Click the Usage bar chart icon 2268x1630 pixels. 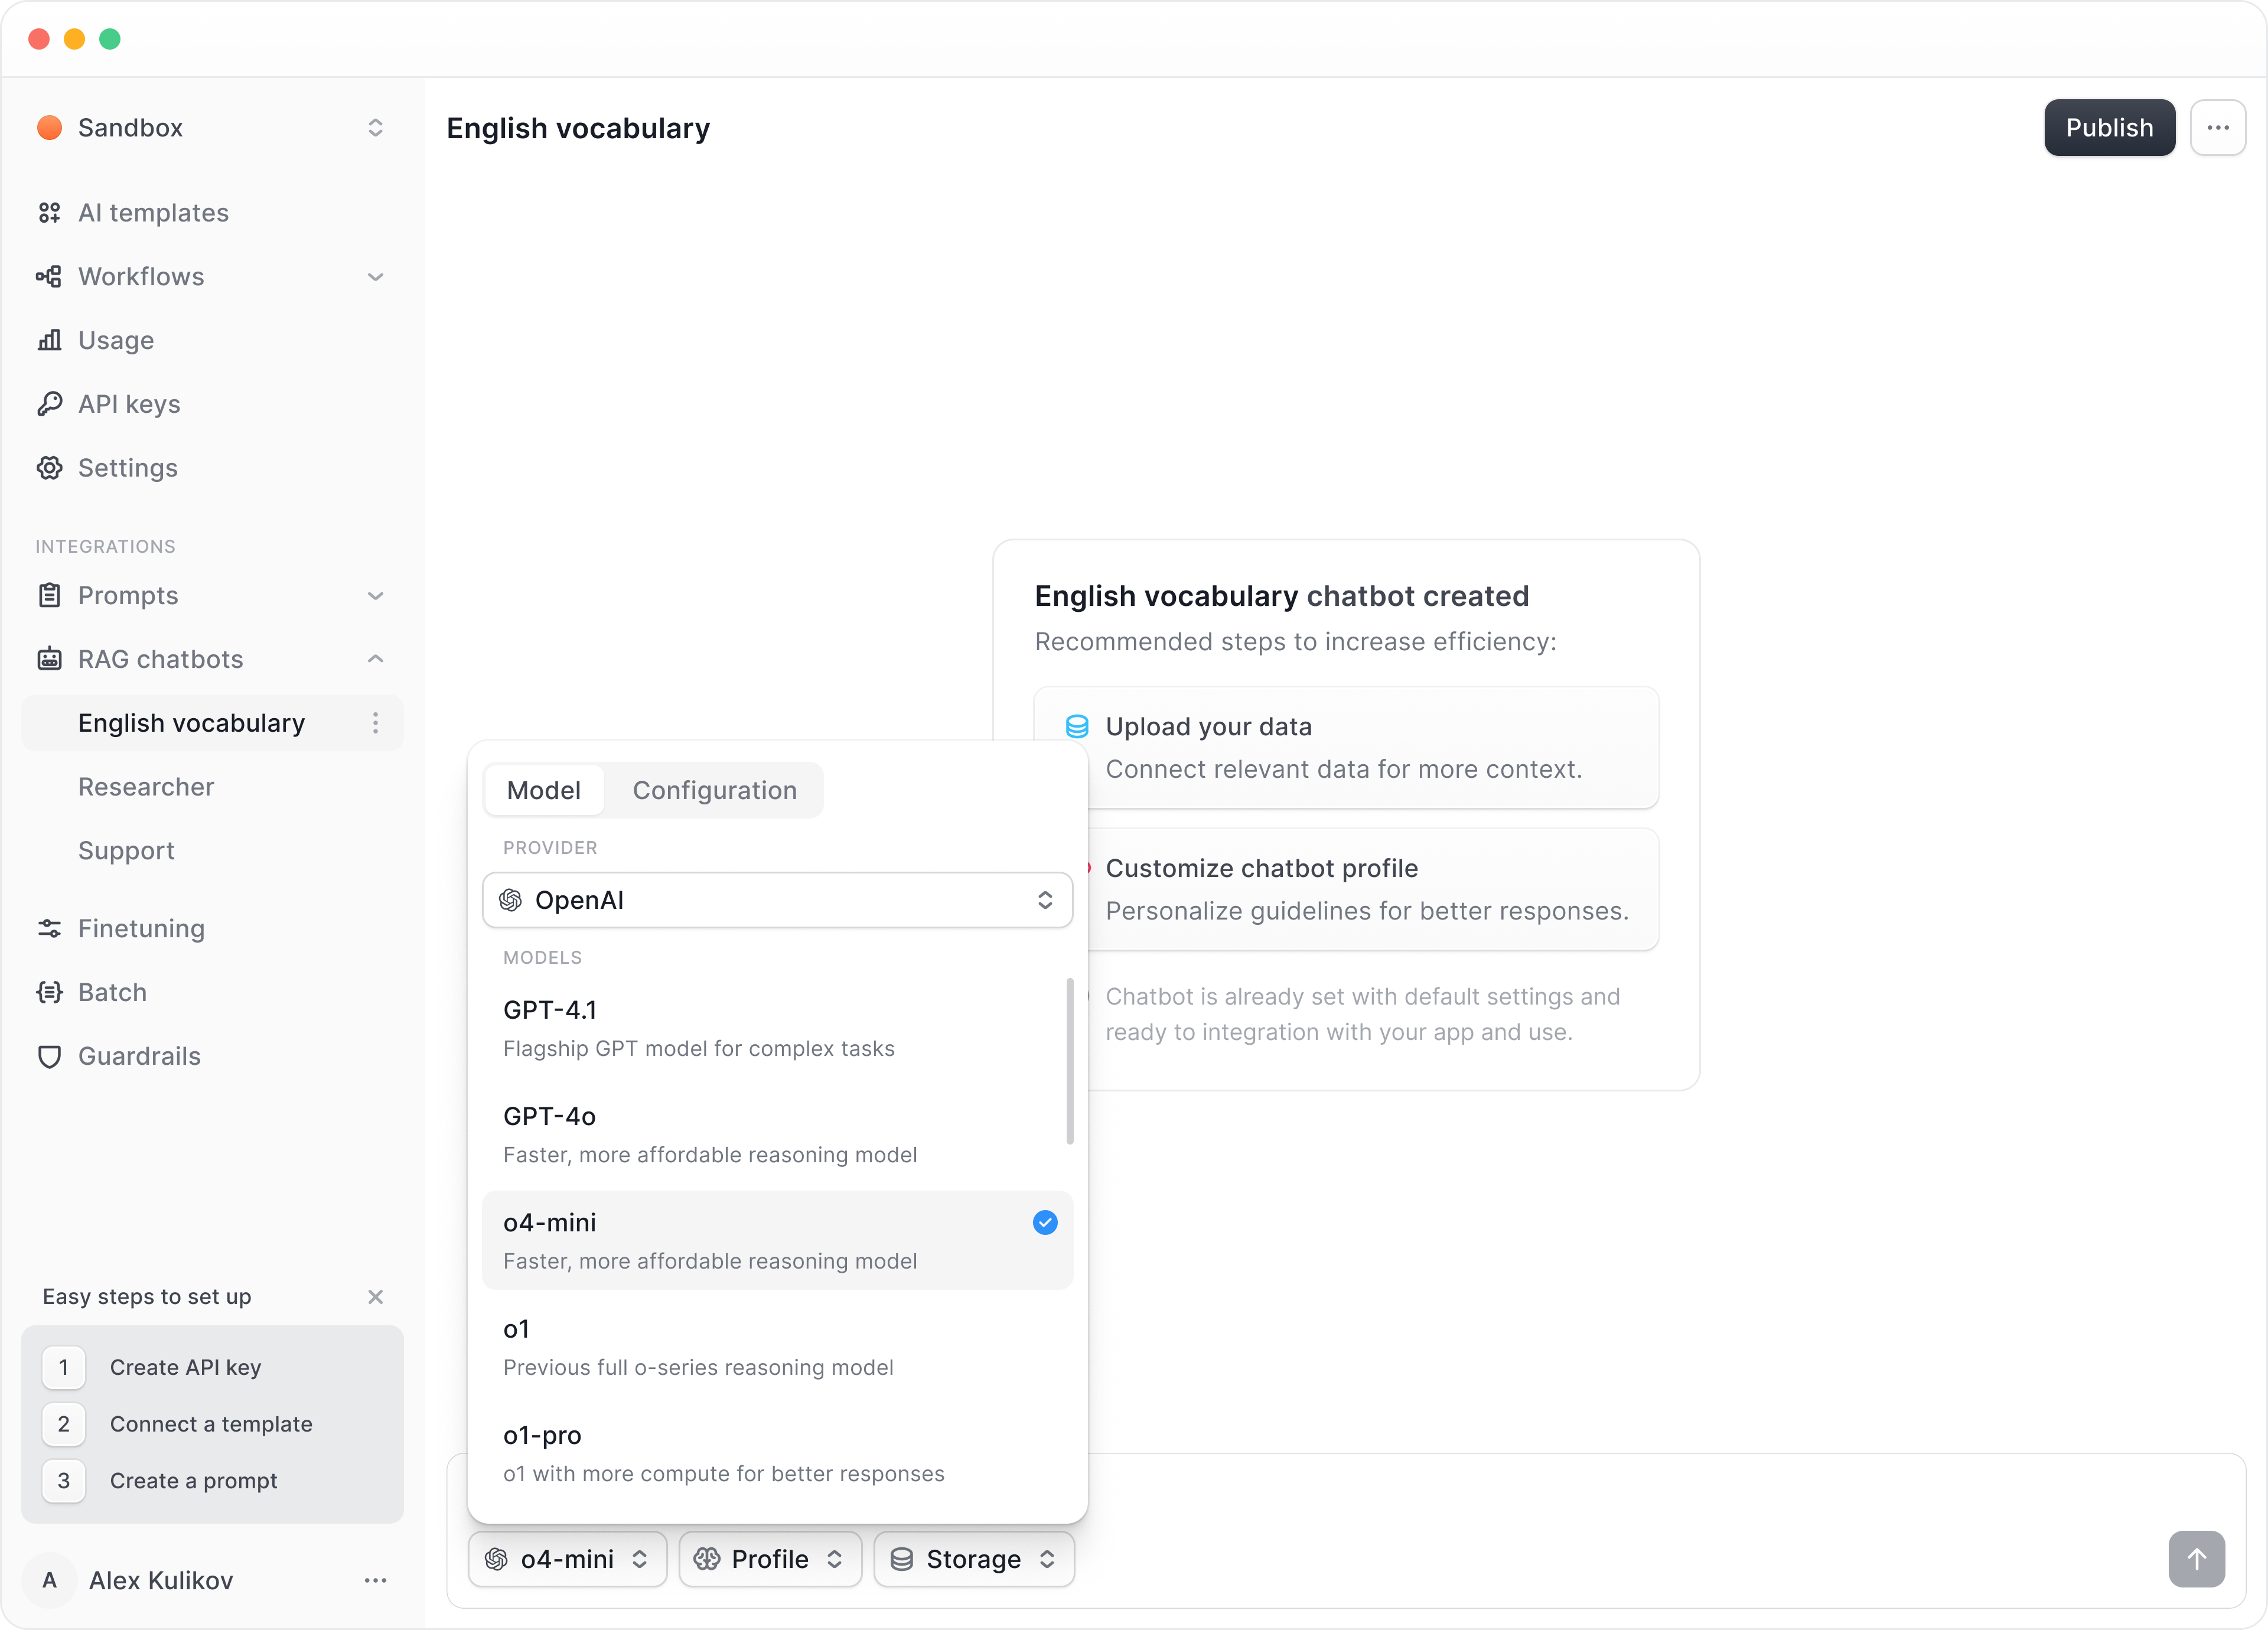pos(49,340)
